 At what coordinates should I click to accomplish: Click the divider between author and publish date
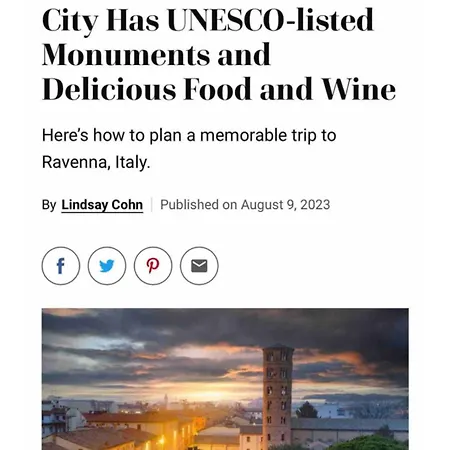pos(152,205)
